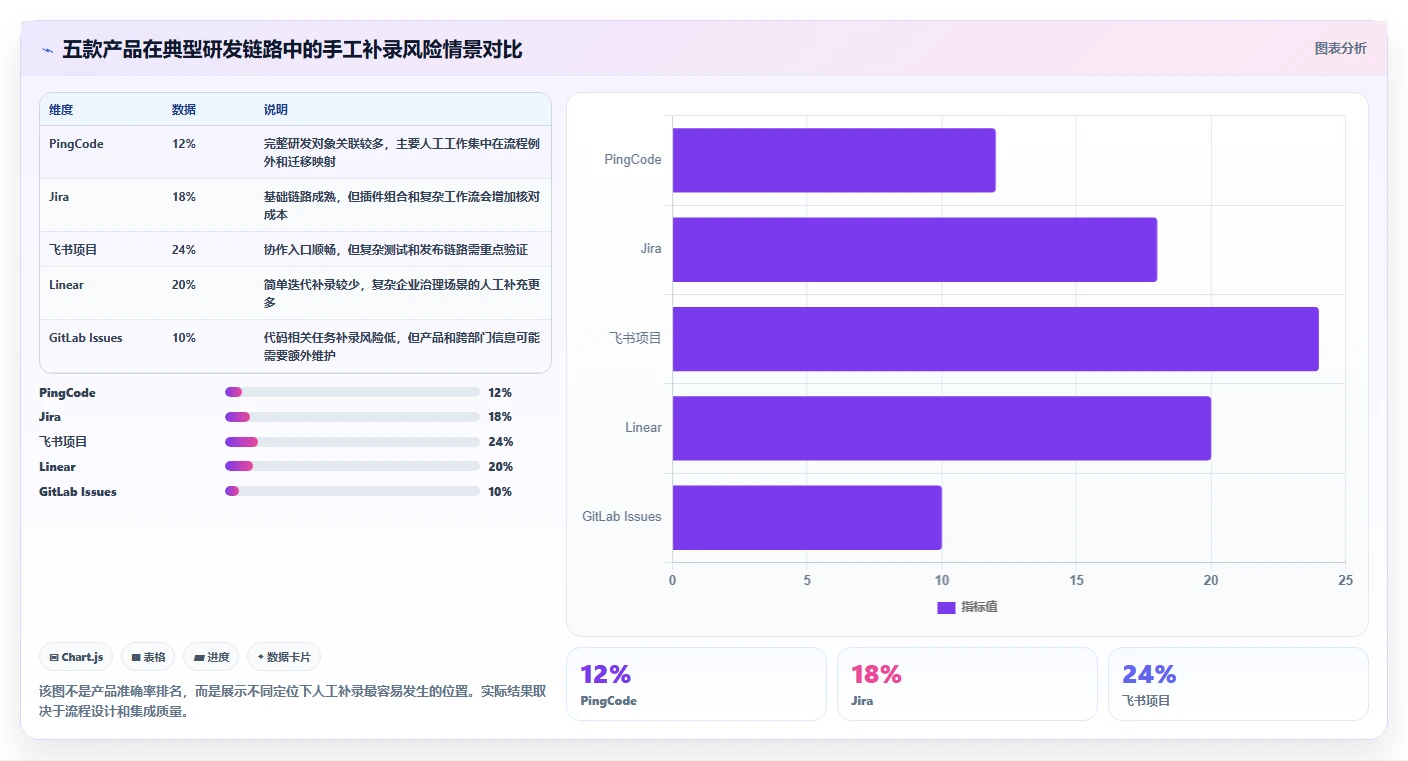The image size is (1408, 761).
Task: Click the 飞书项目 progress bar
Action: point(352,442)
